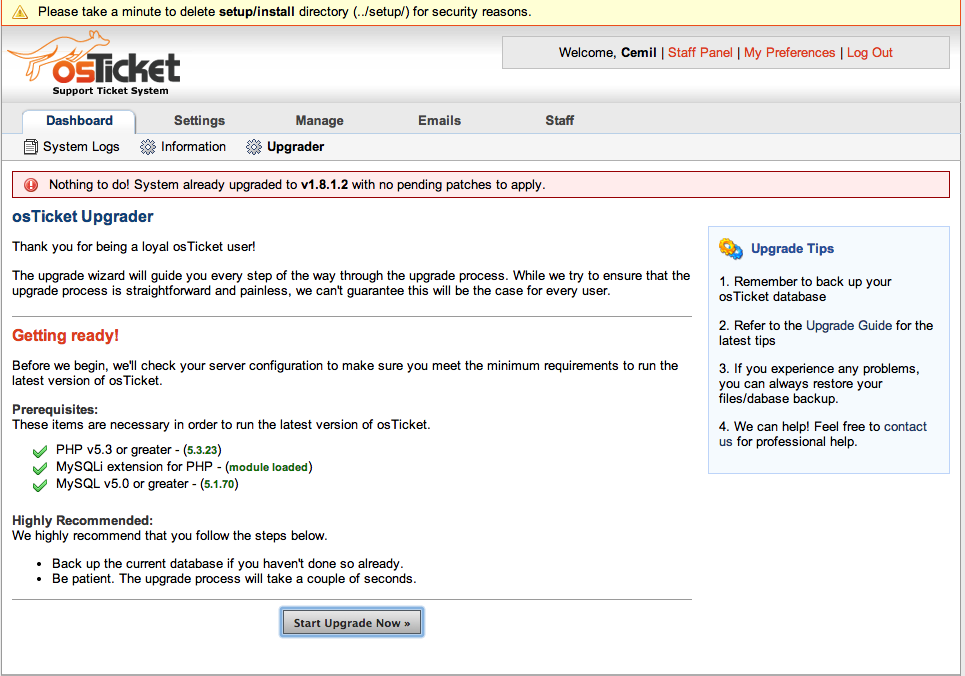The width and height of the screenshot is (965, 676).
Task: Click the osTicket Upgrader heading
Action: coord(82,217)
